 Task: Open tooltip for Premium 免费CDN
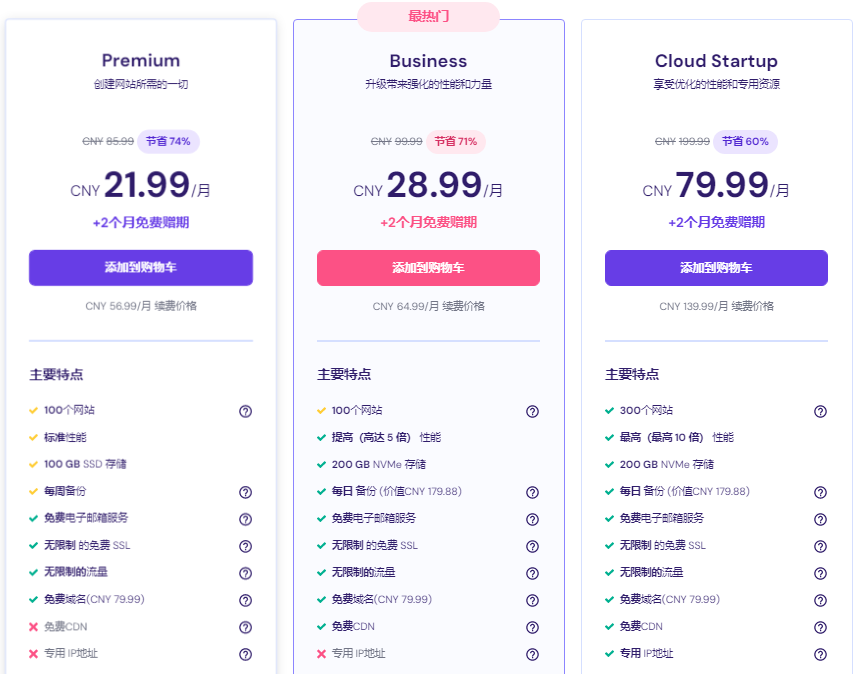[245, 627]
